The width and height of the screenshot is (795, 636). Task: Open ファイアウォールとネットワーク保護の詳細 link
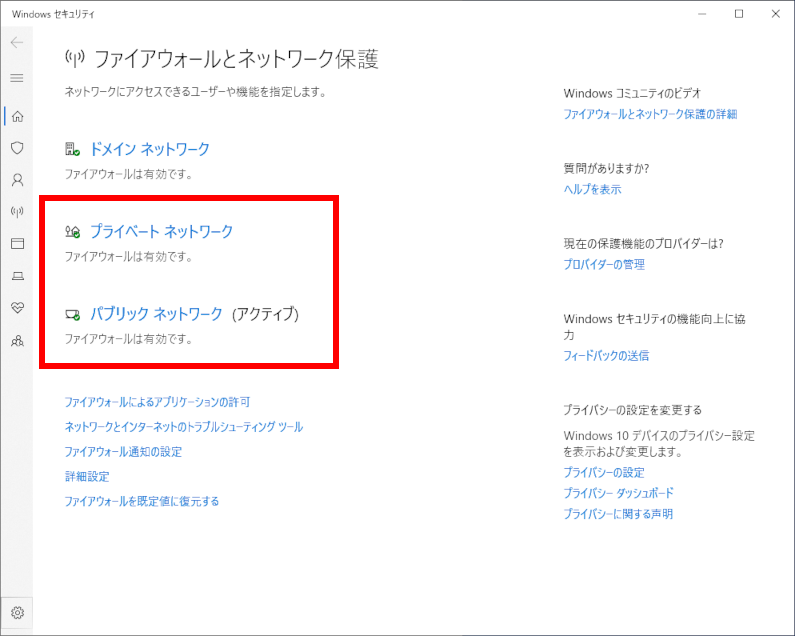tap(650, 114)
